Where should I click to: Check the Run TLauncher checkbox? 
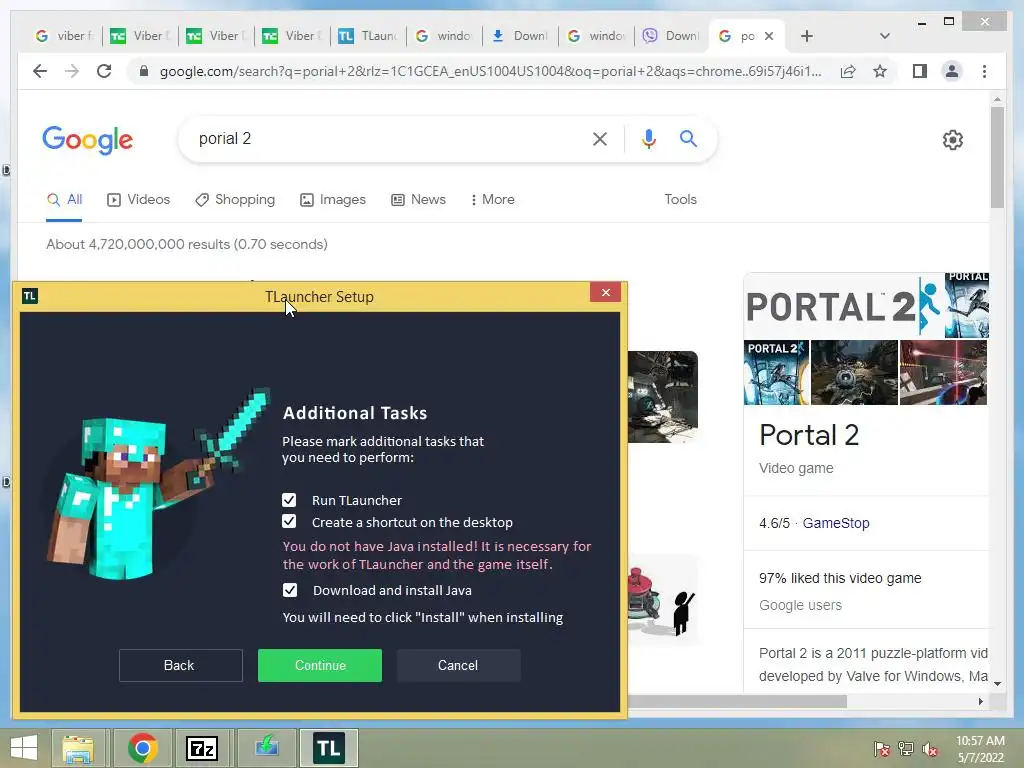[289, 500]
